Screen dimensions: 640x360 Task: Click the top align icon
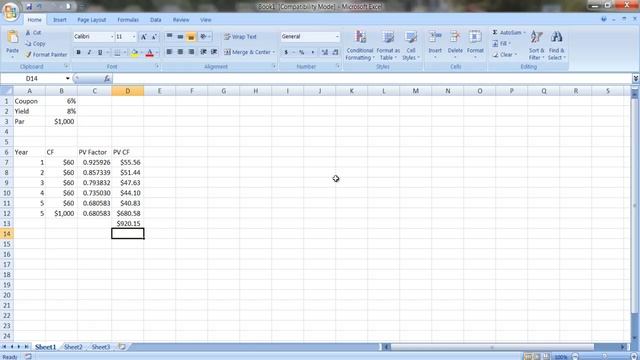(x=169, y=37)
